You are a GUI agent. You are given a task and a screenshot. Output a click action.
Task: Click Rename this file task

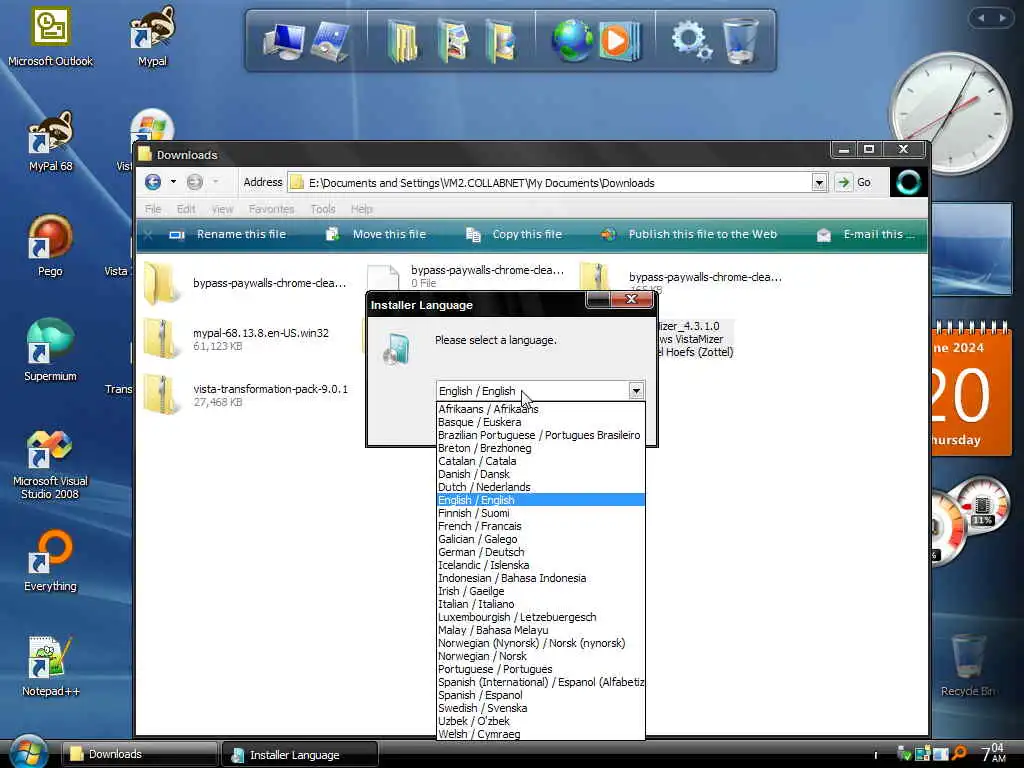228,234
